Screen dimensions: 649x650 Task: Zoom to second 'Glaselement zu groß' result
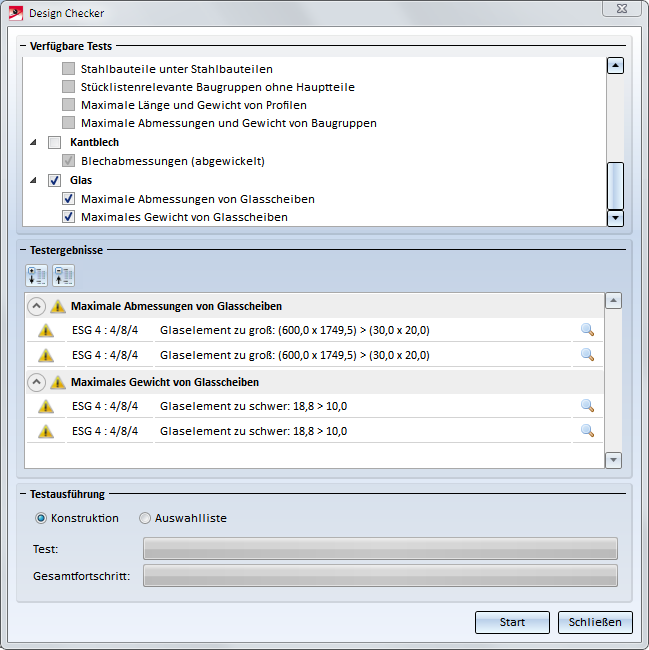587,355
